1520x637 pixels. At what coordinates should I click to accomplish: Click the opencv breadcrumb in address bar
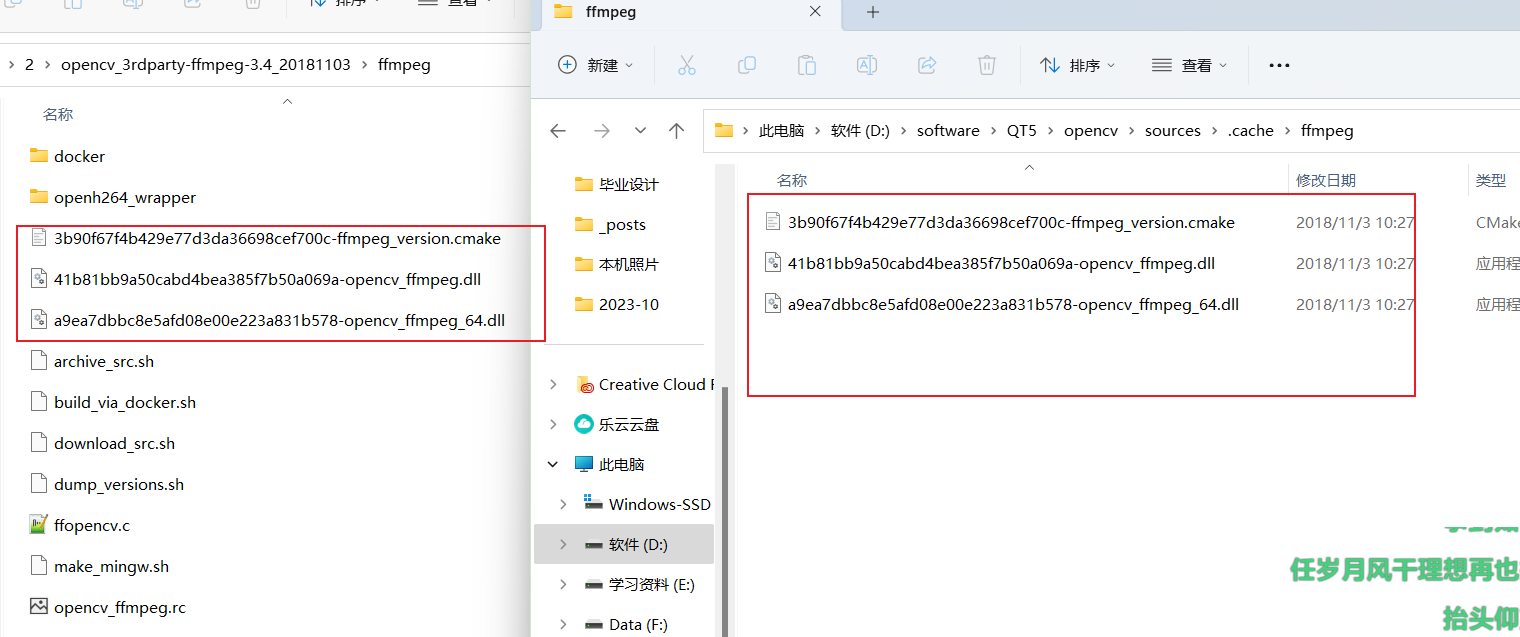click(1090, 131)
